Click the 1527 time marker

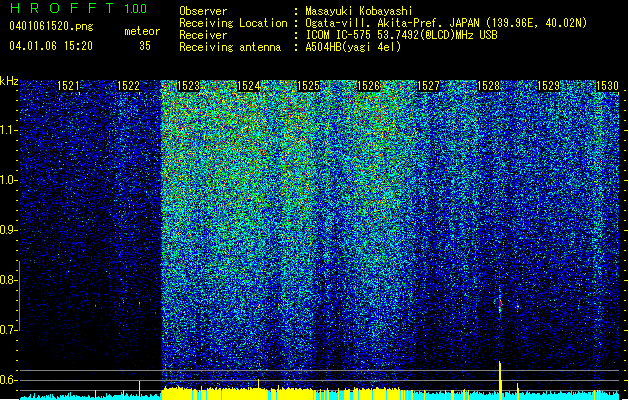[x=428, y=86]
